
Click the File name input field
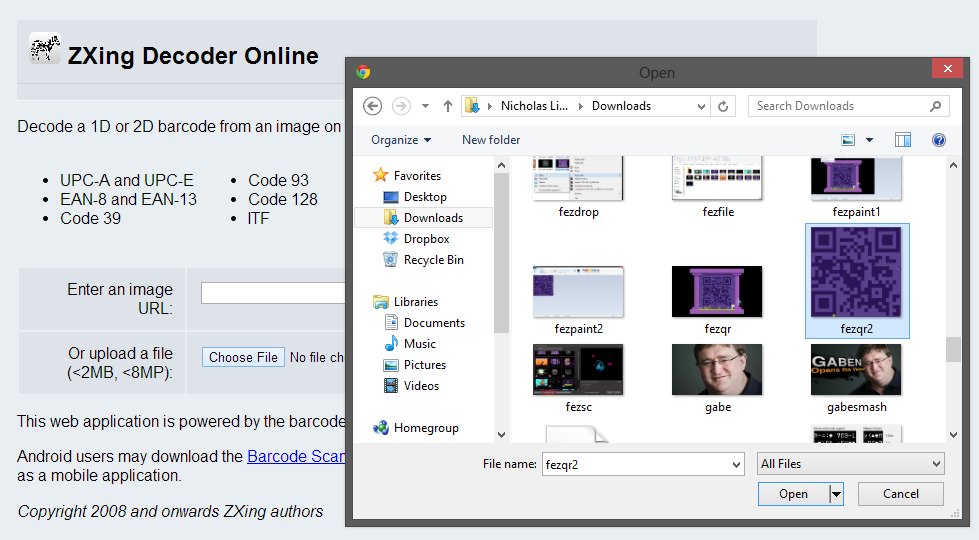[x=636, y=464]
